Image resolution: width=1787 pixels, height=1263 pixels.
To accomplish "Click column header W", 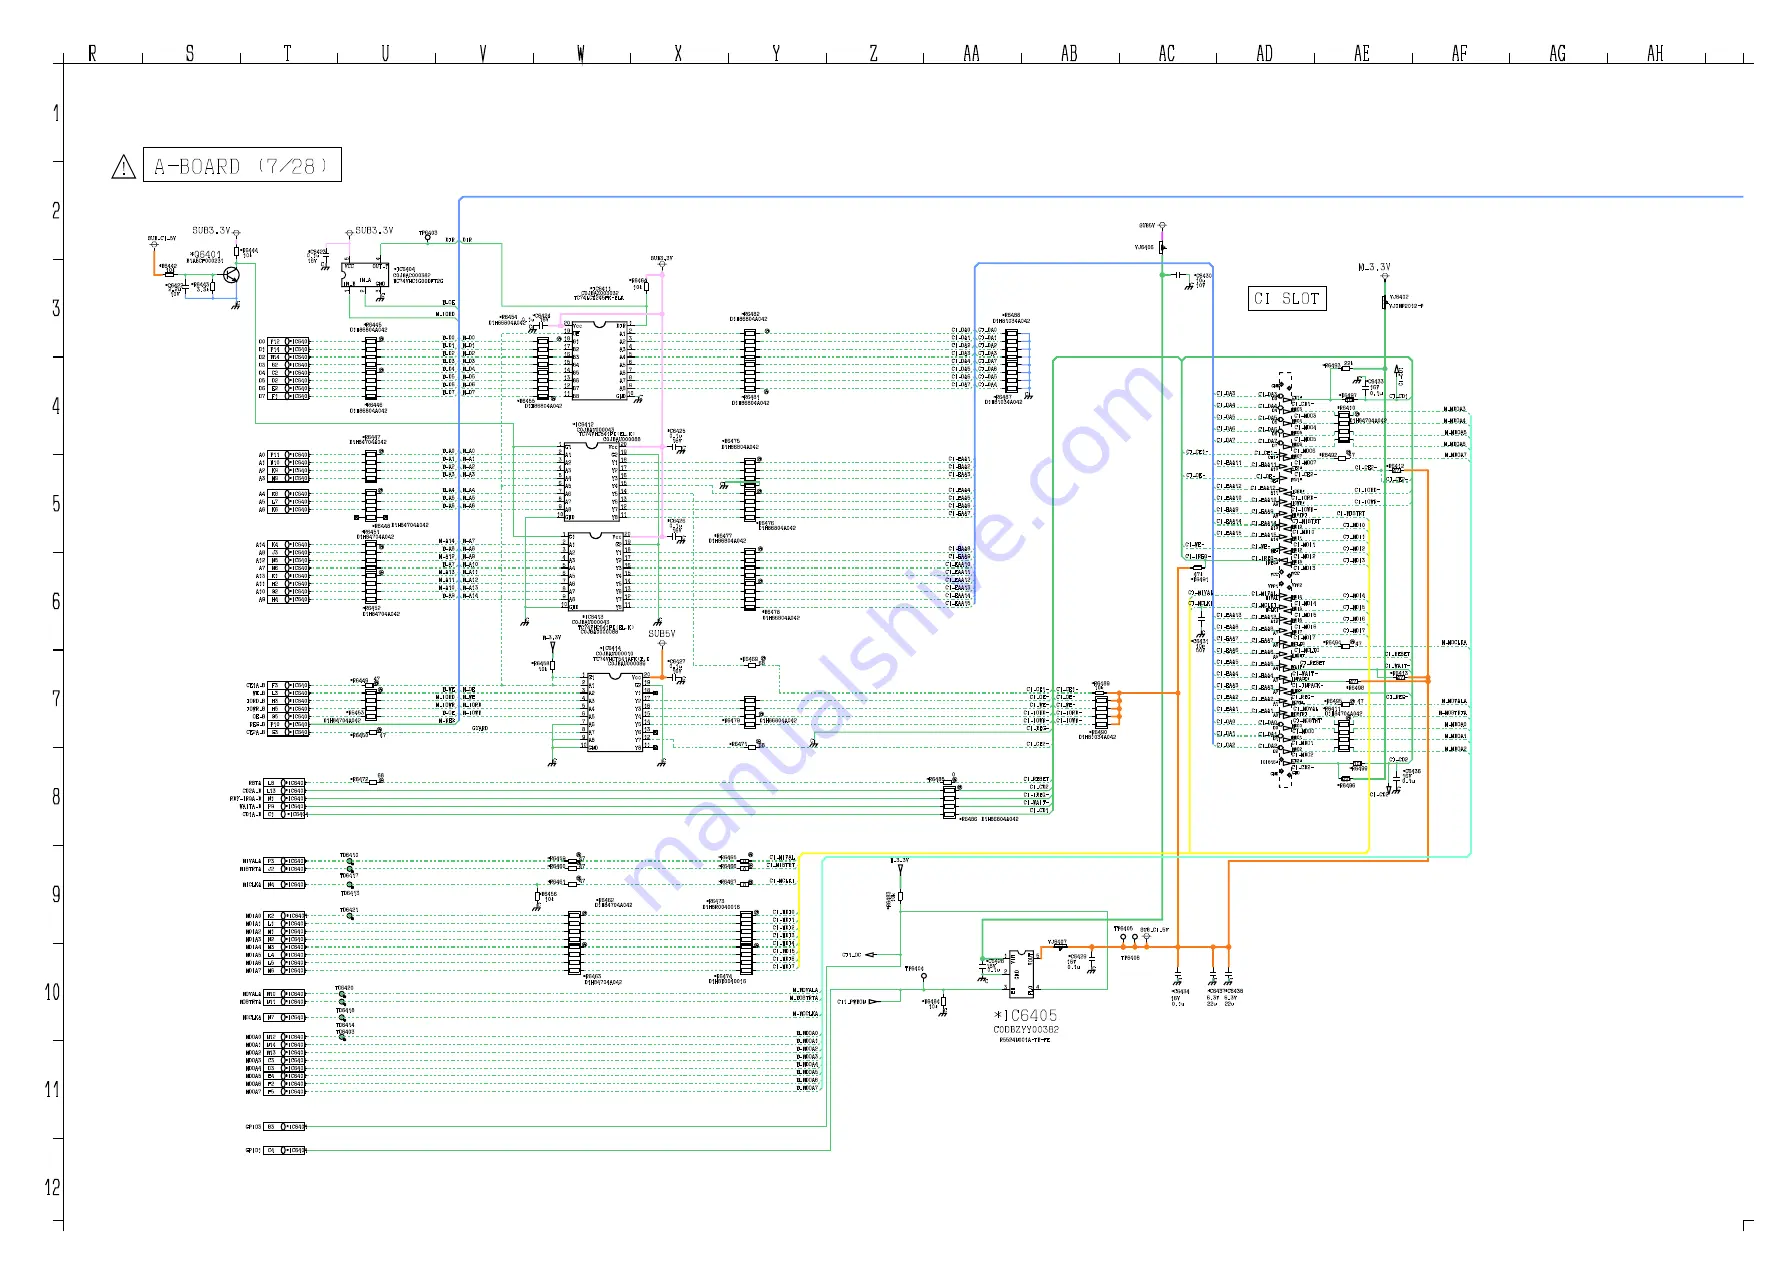I will click(x=580, y=54).
